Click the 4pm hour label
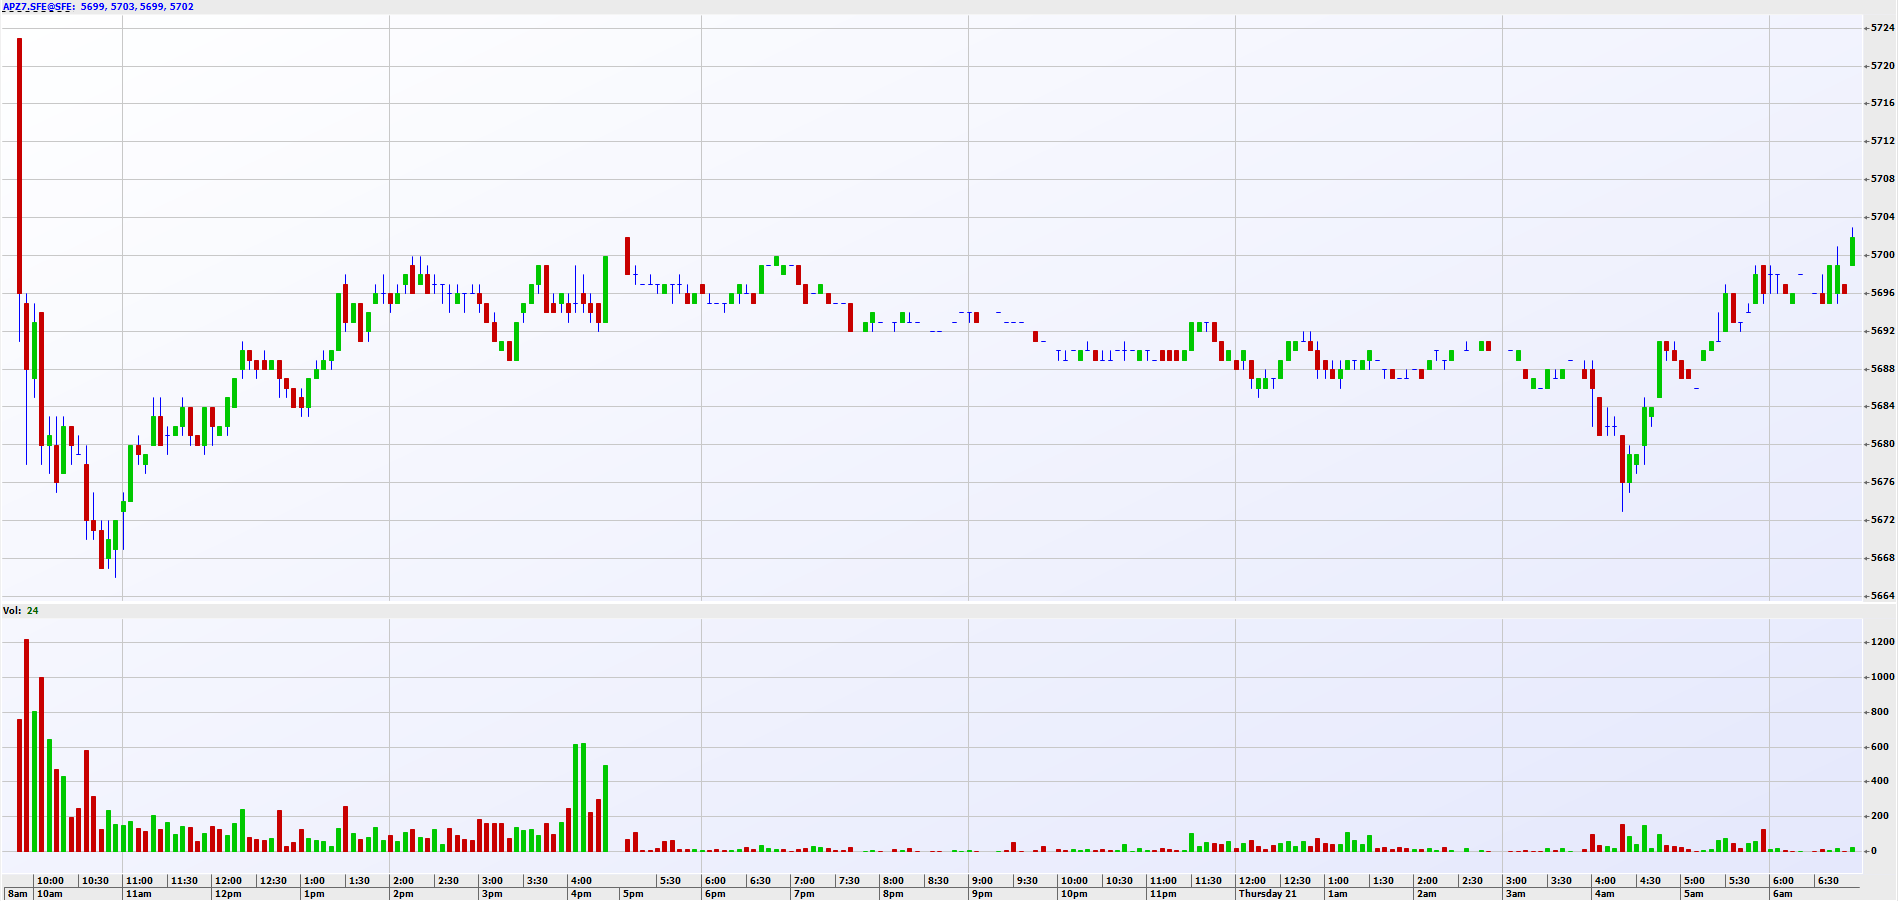This screenshot has width=1898, height=901. coord(581,894)
